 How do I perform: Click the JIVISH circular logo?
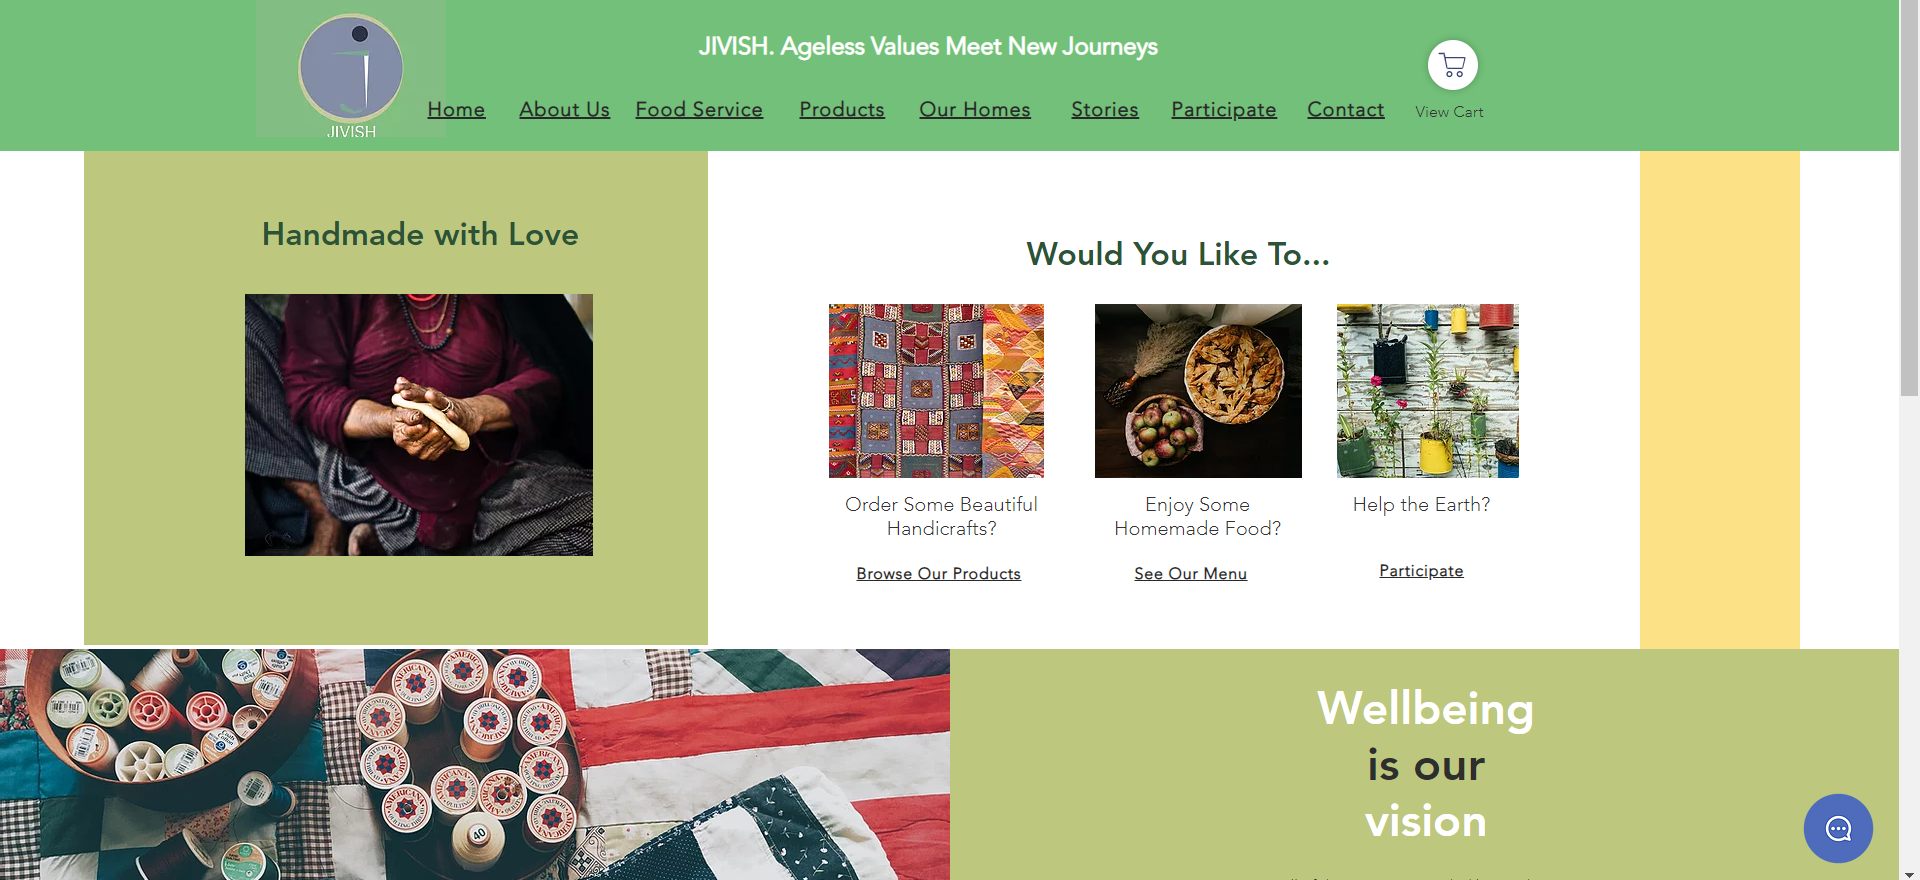351,69
